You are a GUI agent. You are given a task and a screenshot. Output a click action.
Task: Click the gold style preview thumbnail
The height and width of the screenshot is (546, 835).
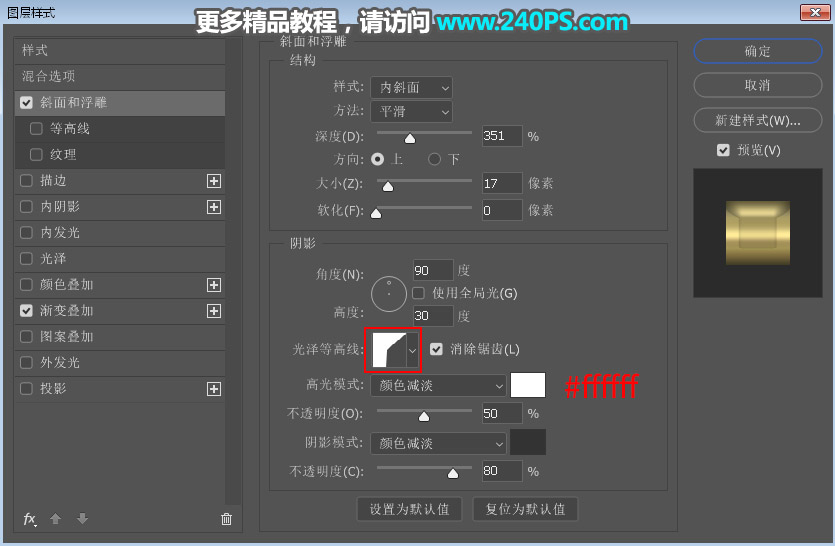[x=758, y=233]
